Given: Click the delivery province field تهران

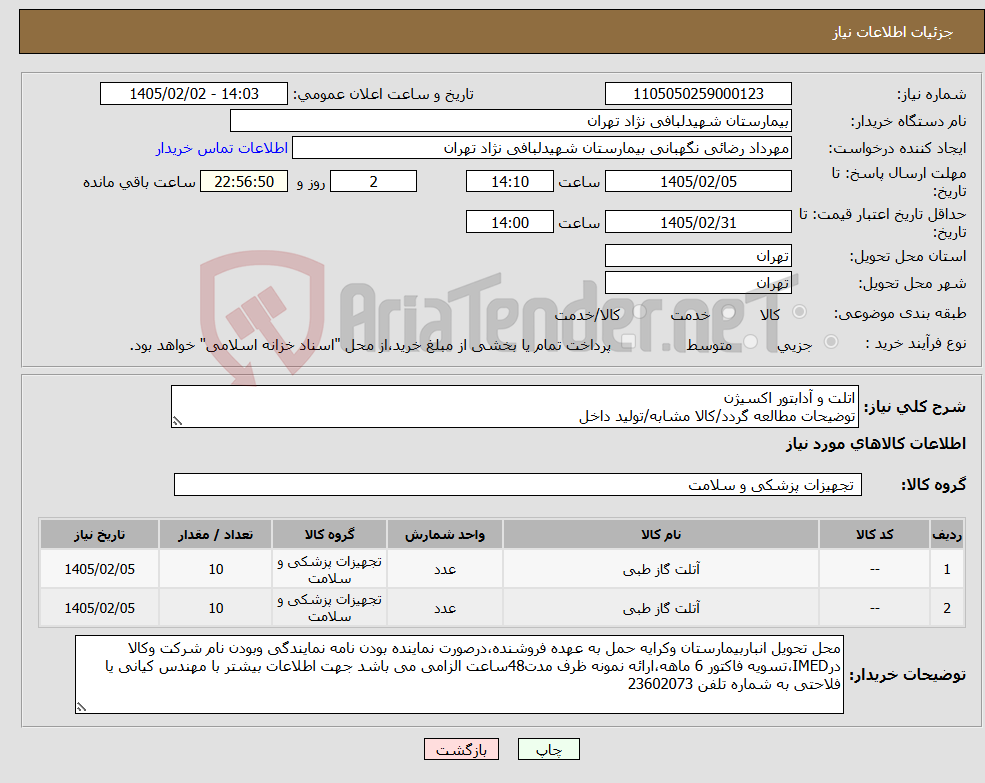Looking at the screenshot, I should (x=698, y=256).
